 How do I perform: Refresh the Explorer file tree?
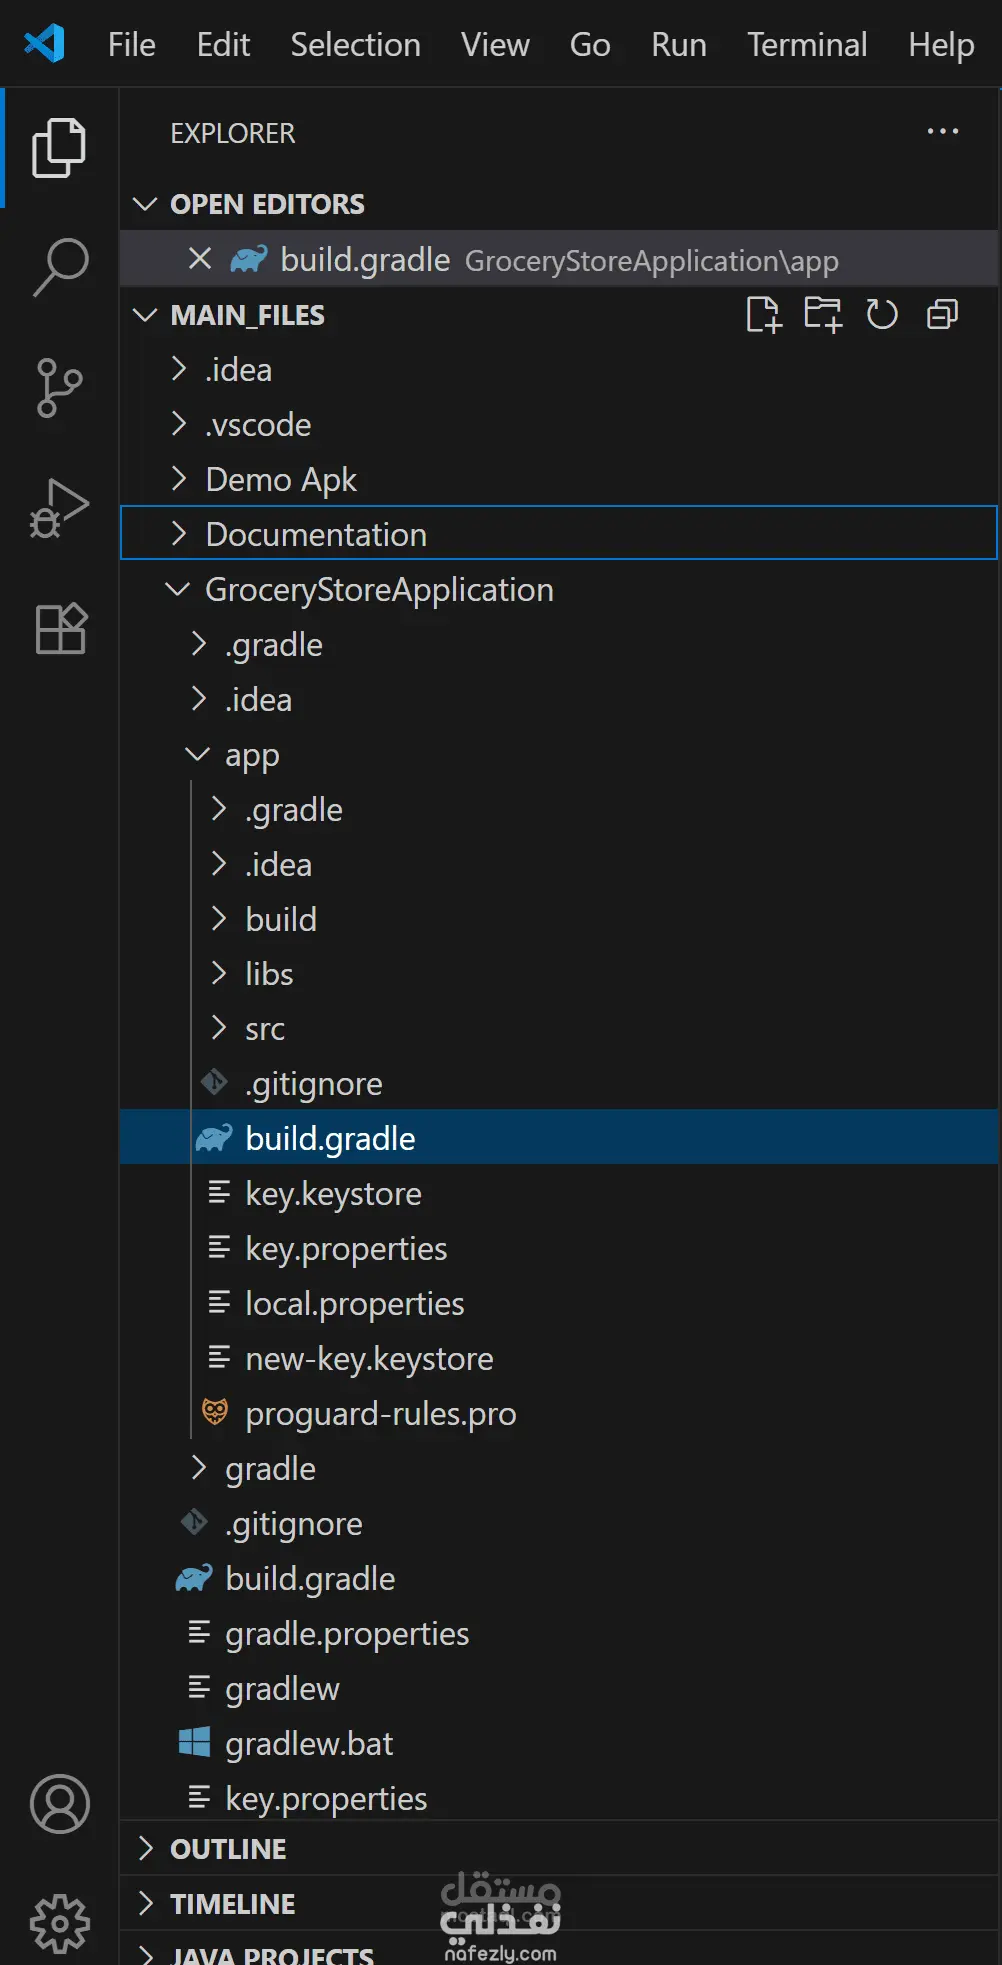pyautogui.click(x=882, y=315)
